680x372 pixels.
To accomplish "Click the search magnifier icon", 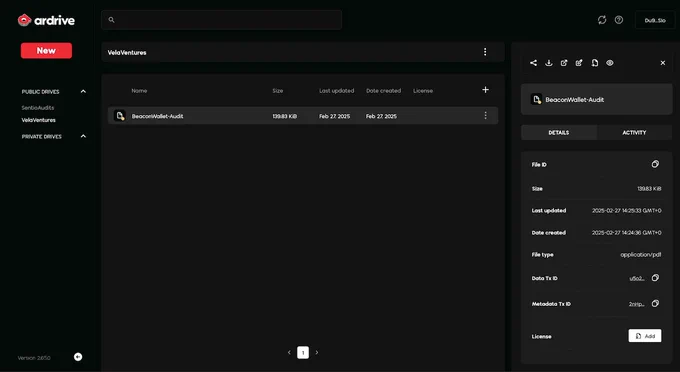I will pyautogui.click(x=111, y=20).
